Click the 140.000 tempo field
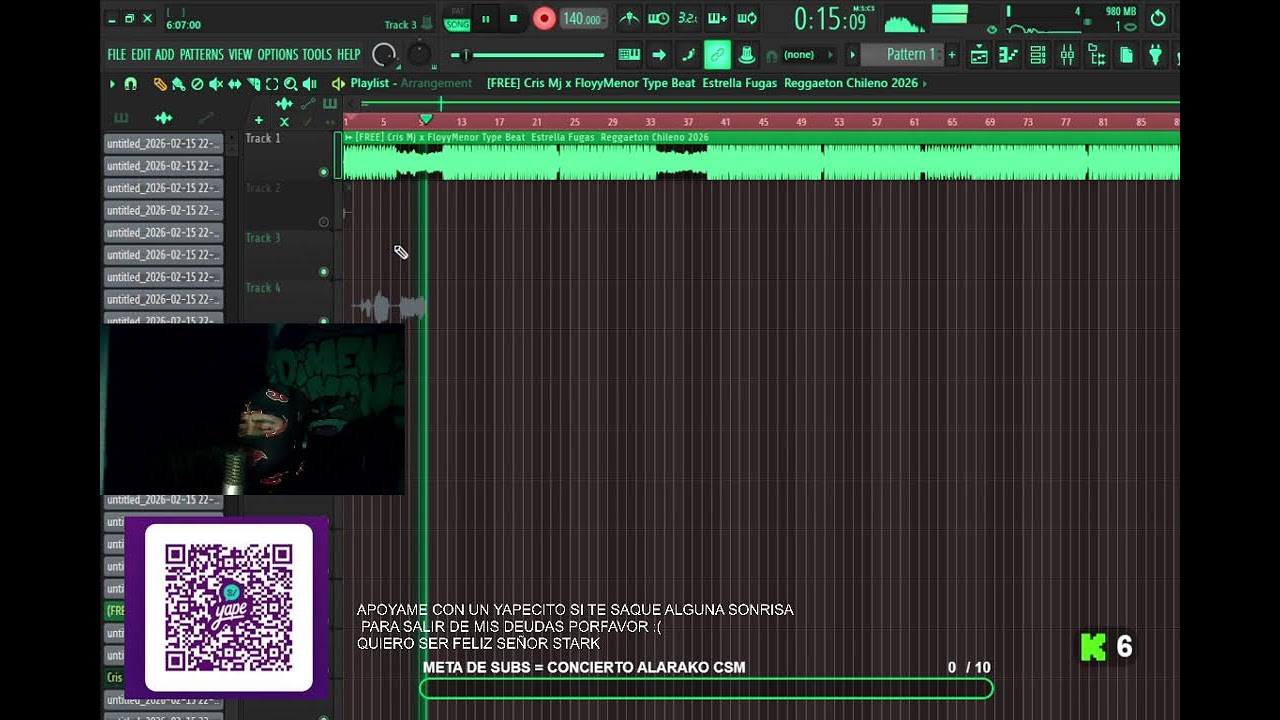Image resolution: width=1280 pixels, height=720 pixels. [x=582, y=19]
